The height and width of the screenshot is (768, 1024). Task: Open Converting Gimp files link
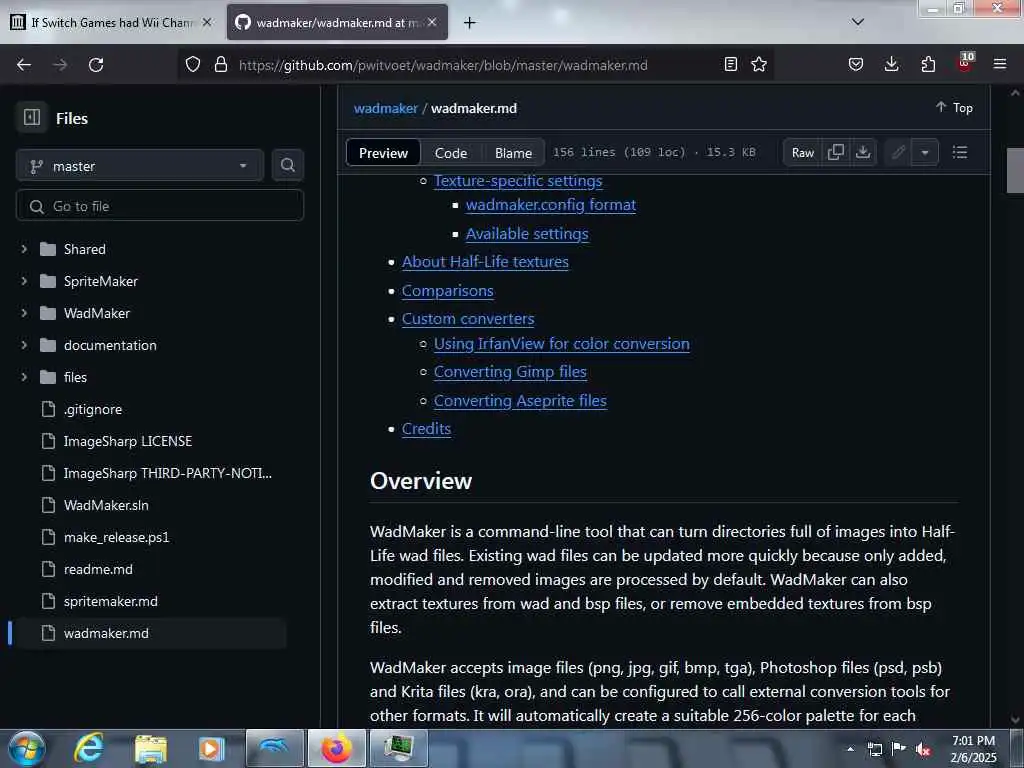[510, 372]
